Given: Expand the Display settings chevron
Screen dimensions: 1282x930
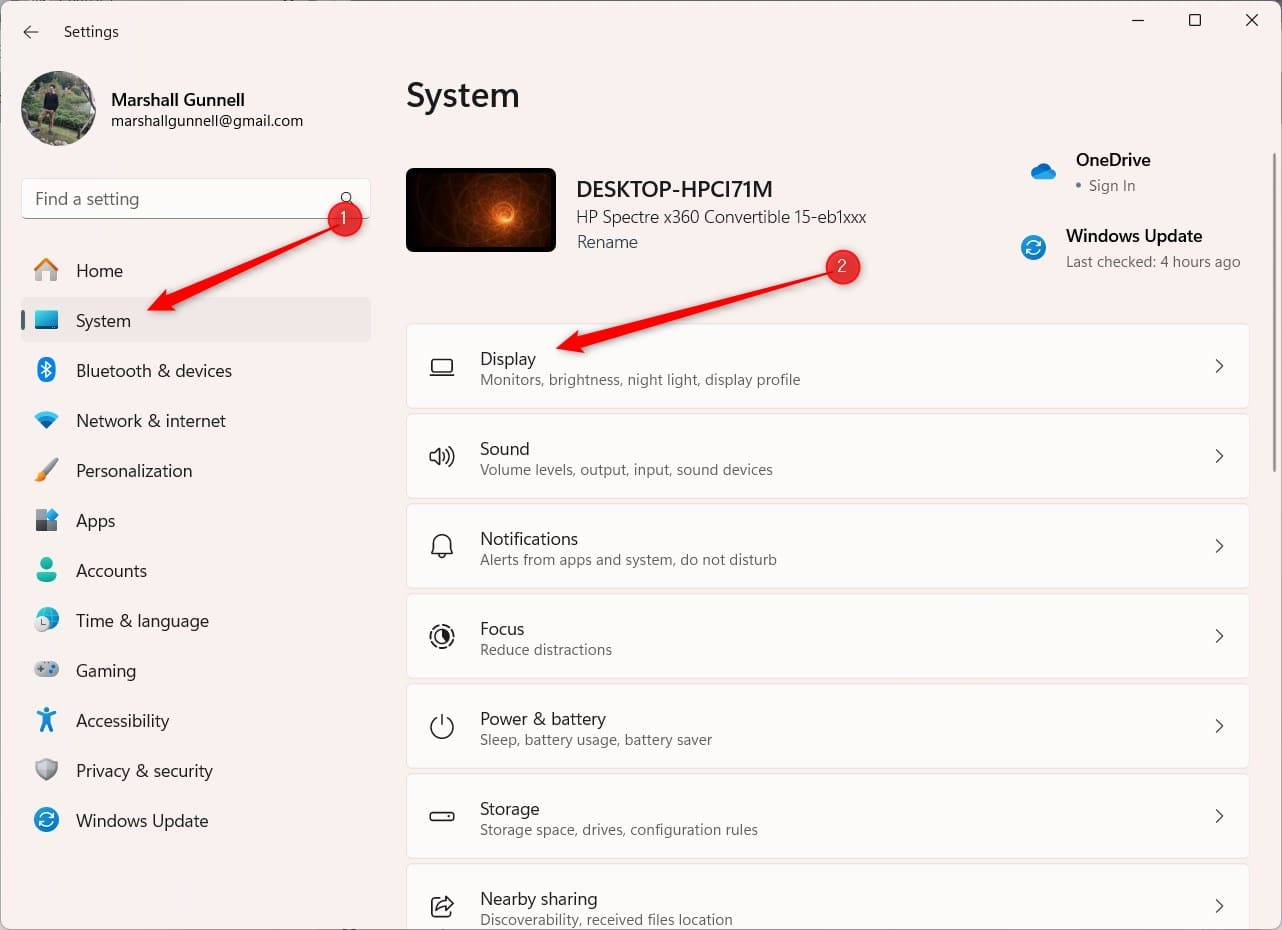Looking at the screenshot, I should [x=1219, y=366].
